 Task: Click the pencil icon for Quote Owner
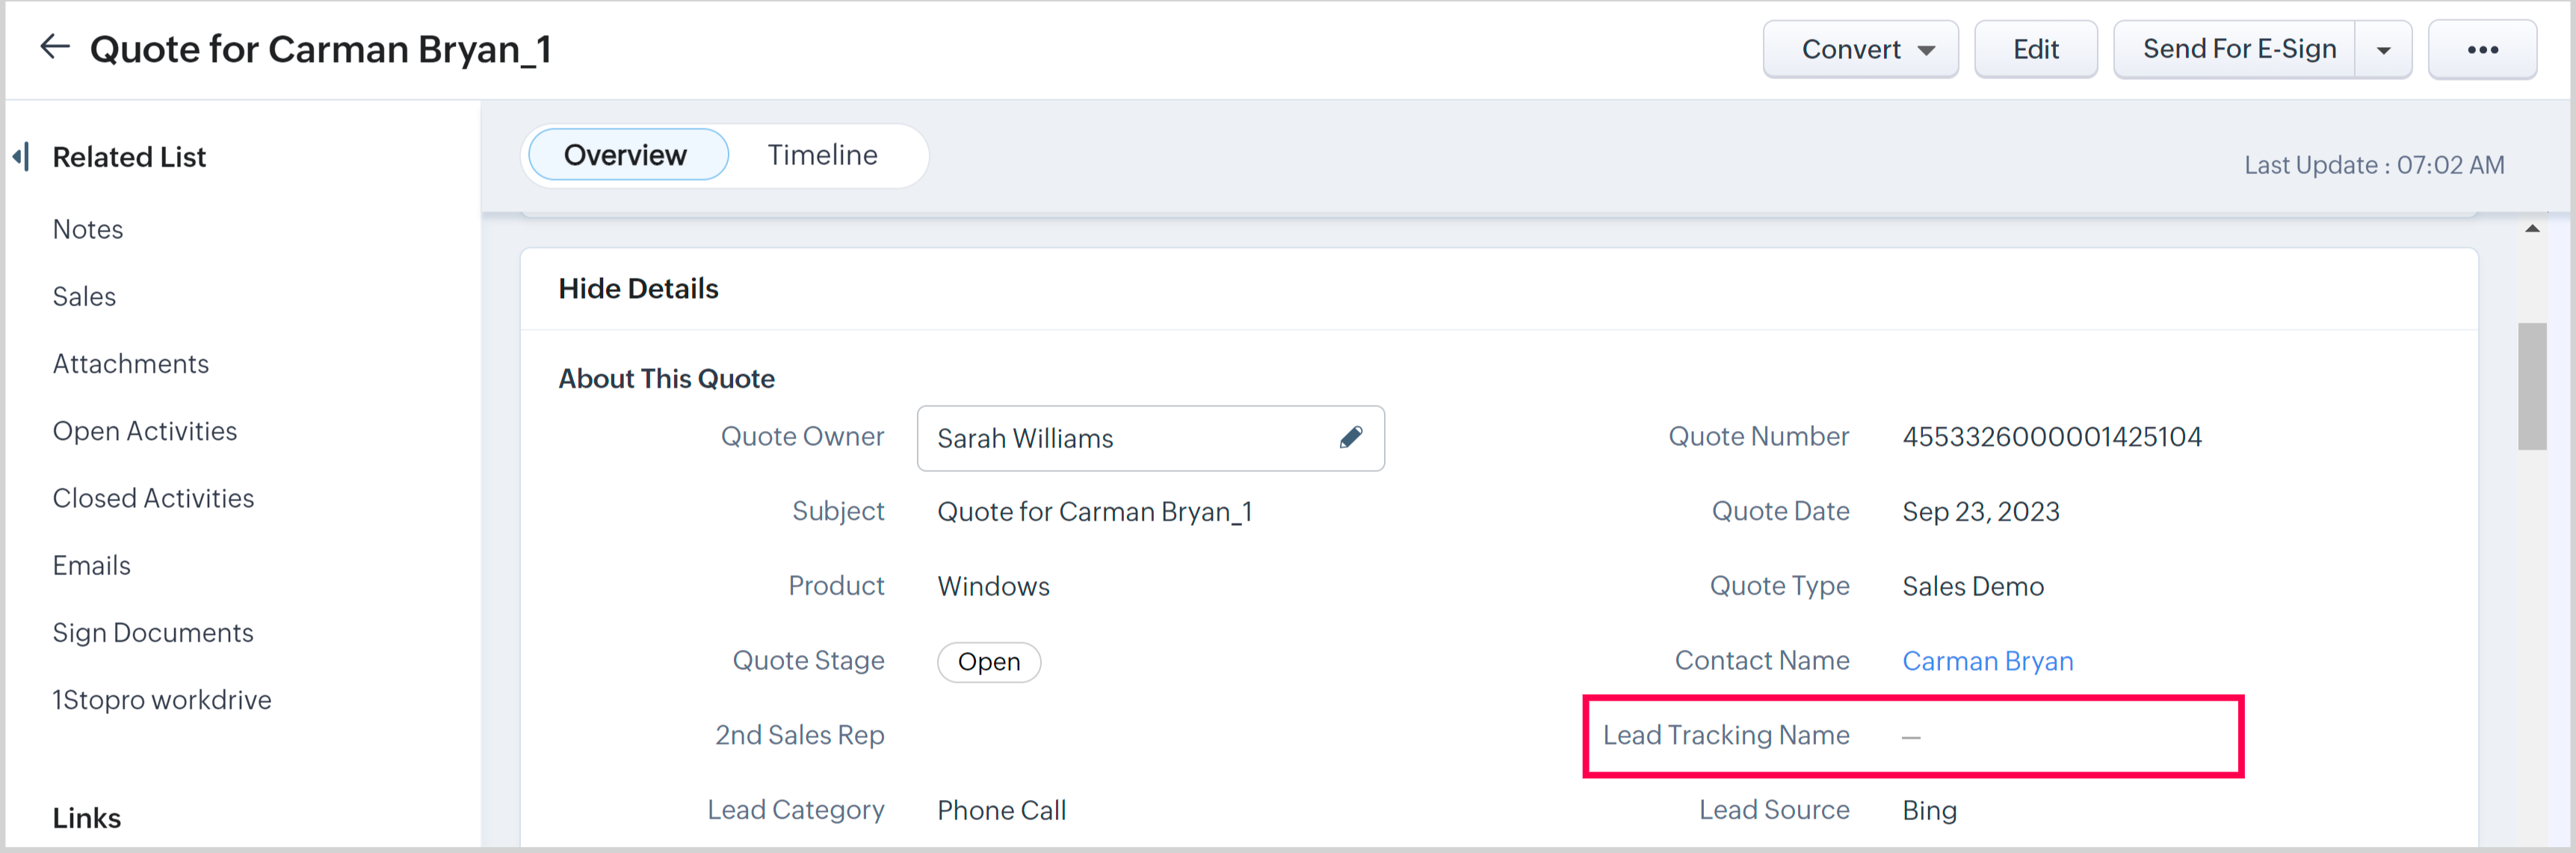tap(1350, 438)
